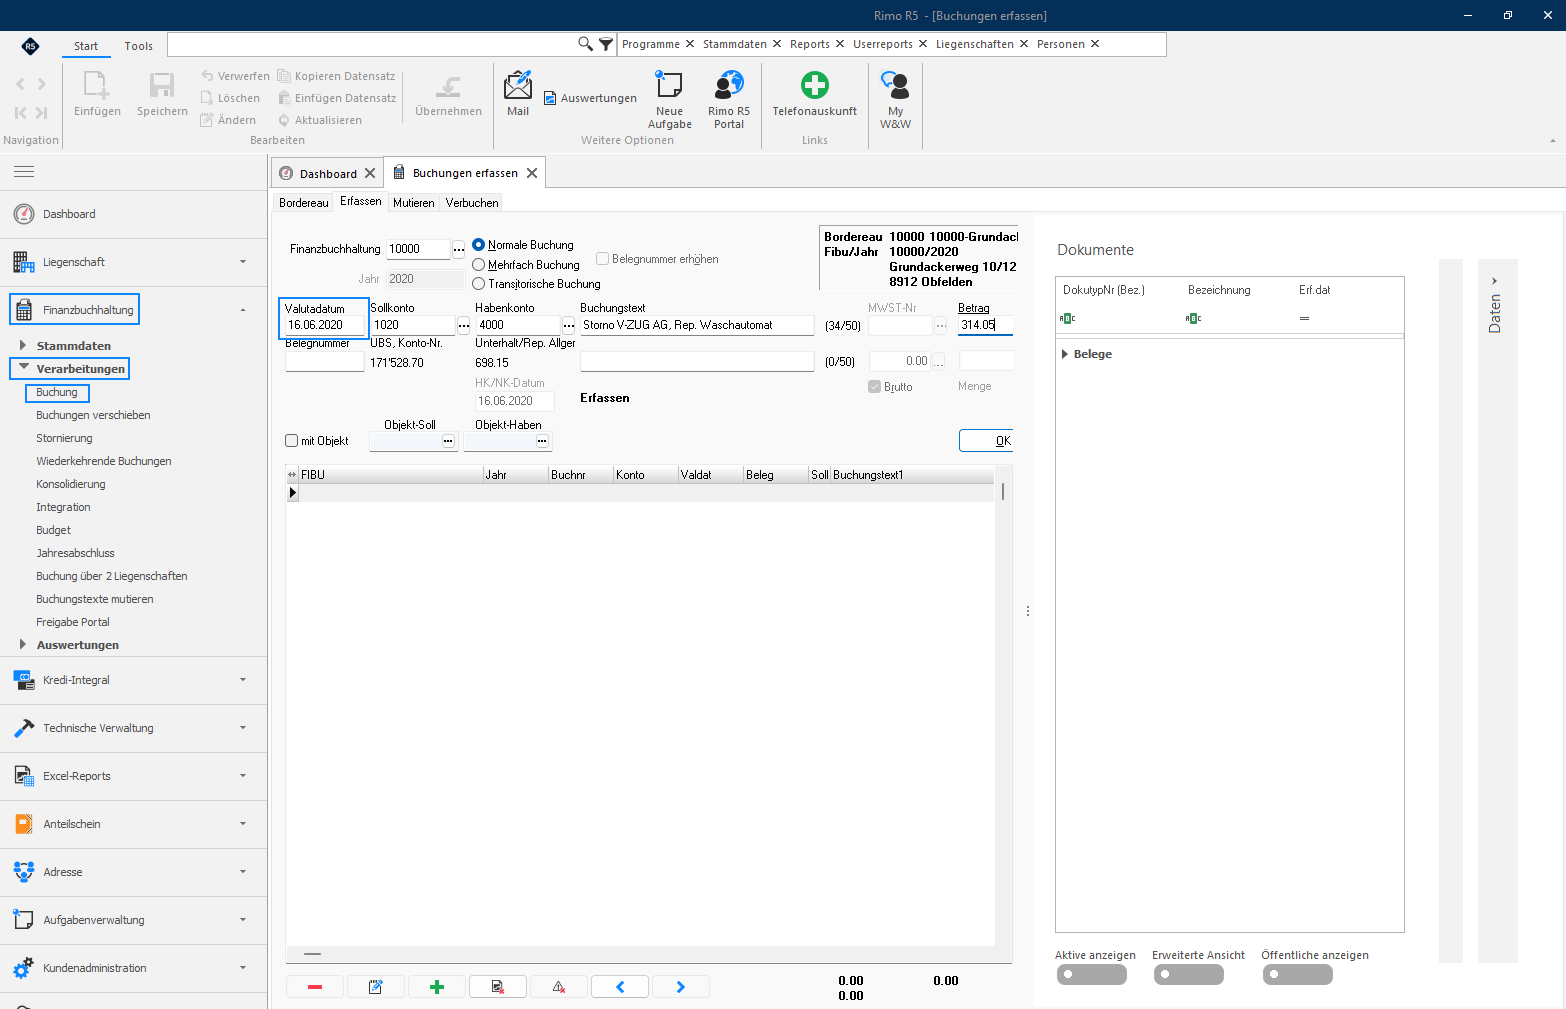1566x1009 pixels.
Task: Switch to the Bordereau subtab
Action: click(x=304, y=203)
